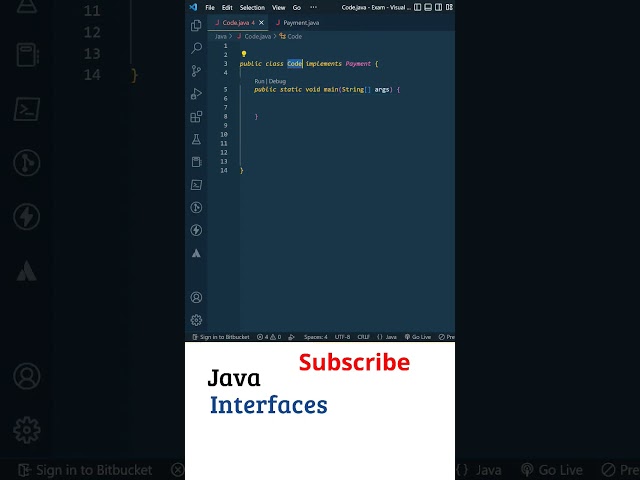Click the blue Interfaces title text

269,405
